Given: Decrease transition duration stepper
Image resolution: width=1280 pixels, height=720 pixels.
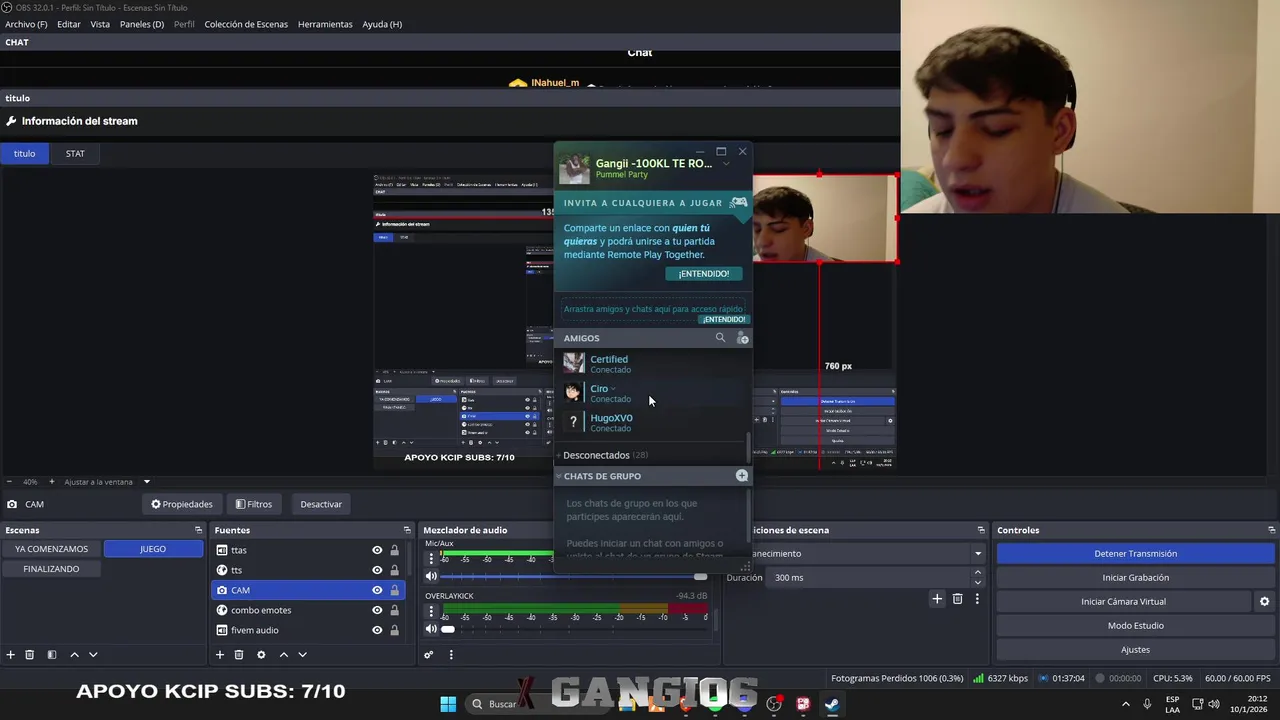Looking at the screenshot, I should [978, 582].
